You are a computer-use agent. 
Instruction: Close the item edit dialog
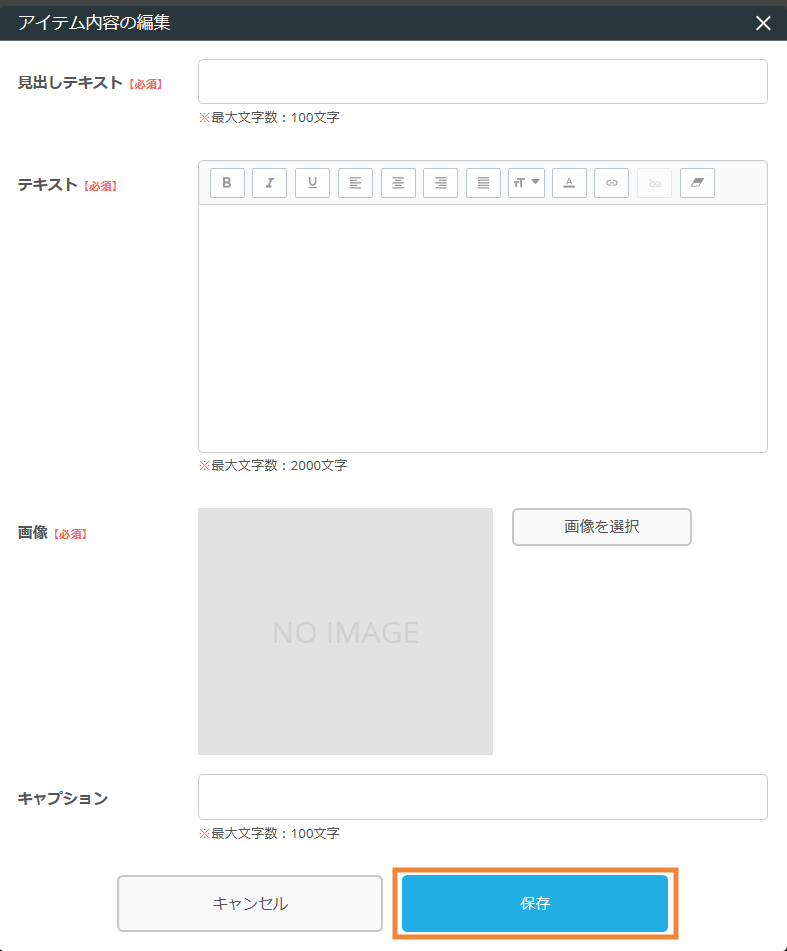pos(763,23)
